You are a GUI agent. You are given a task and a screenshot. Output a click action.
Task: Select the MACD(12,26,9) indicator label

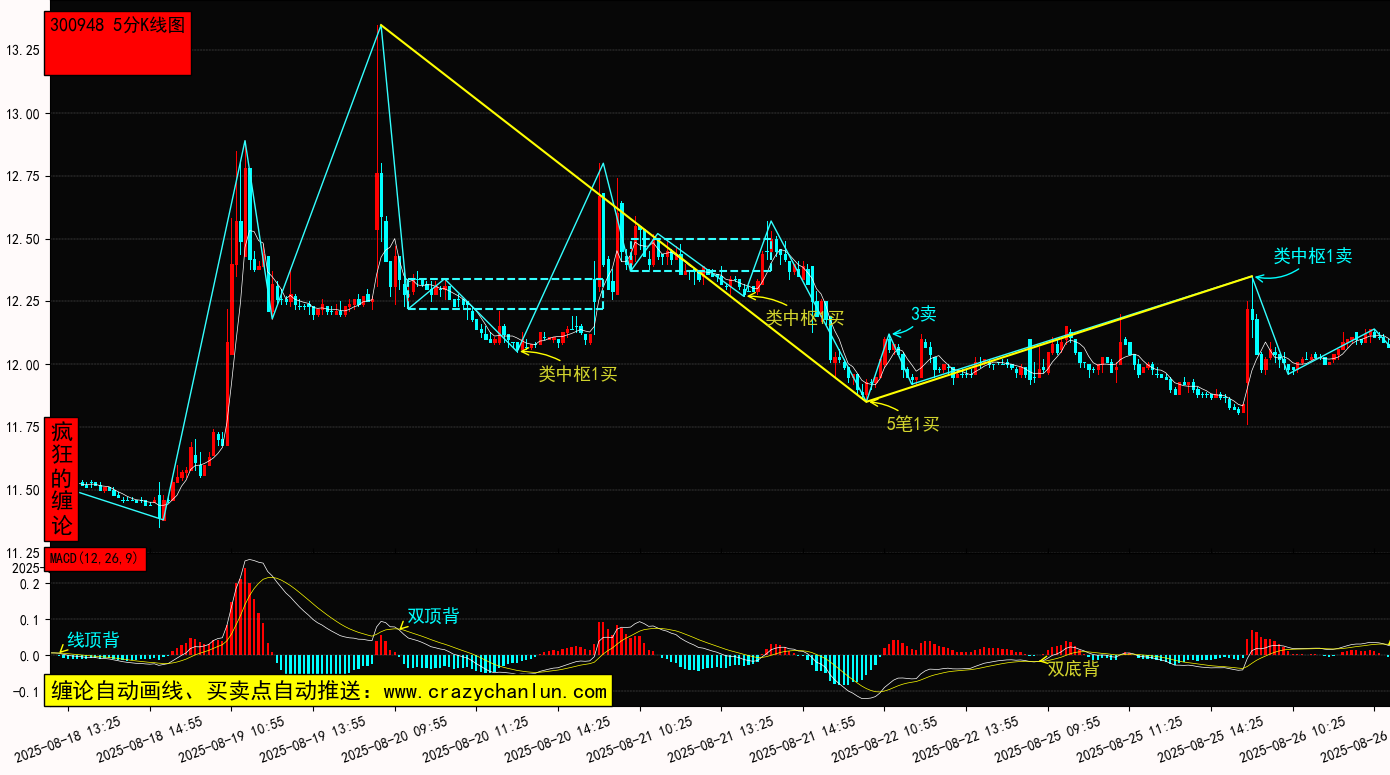click(x=96, y=559)
